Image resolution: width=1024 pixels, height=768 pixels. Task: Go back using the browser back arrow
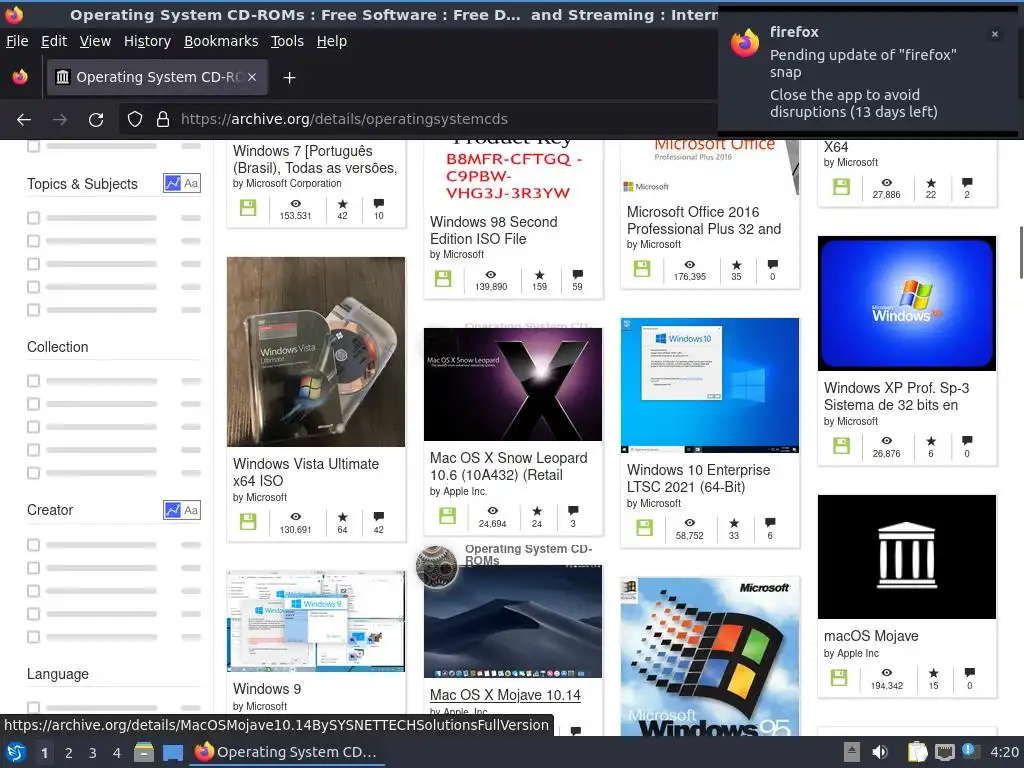(24, 119)
